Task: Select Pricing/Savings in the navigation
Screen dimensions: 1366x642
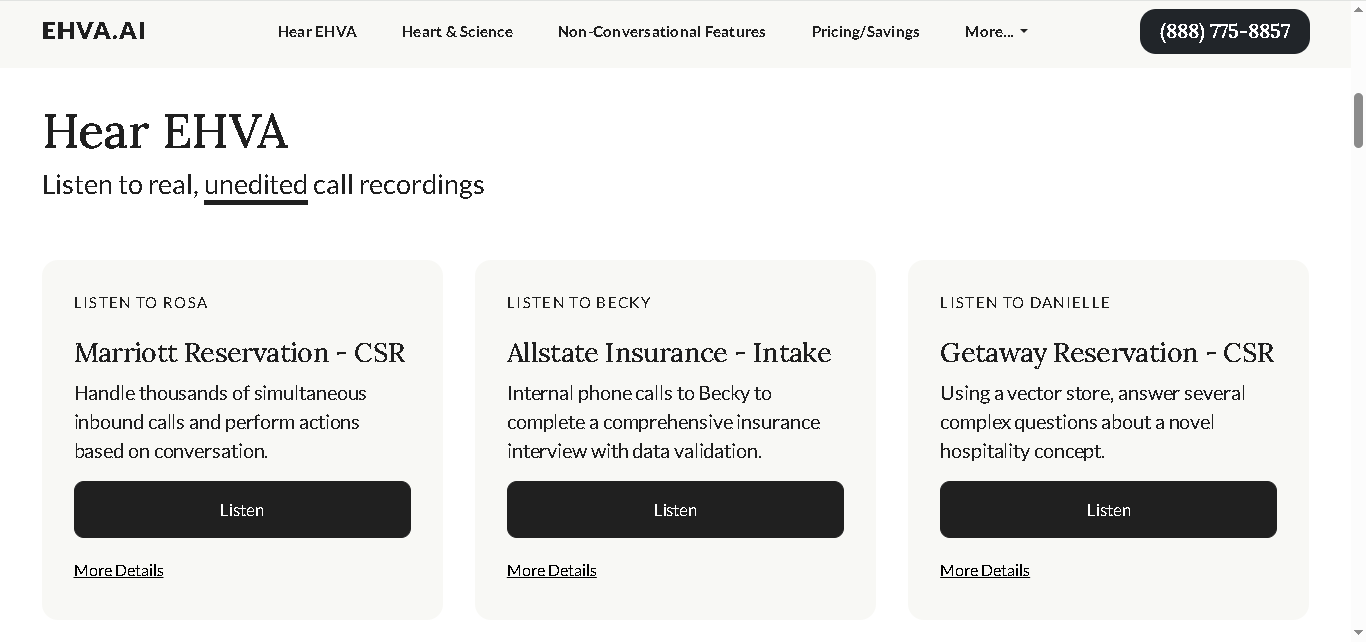Action: pyautogui.click(x=866, y=32)
